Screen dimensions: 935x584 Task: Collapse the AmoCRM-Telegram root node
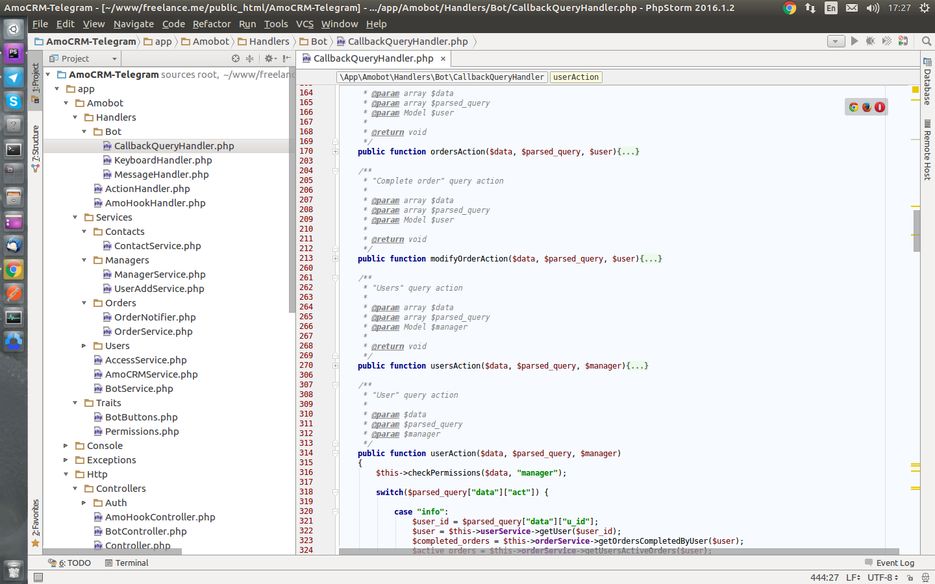point(48,75)
